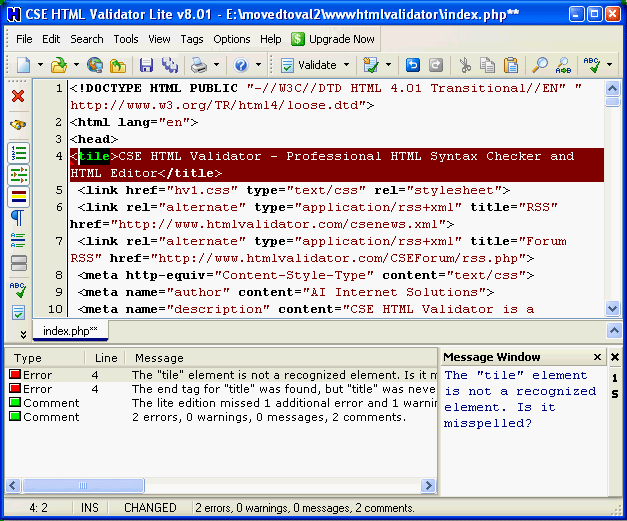The image size is (627, 521).
Task: Run spell check from the top toolbar
Action: (591, 65)
